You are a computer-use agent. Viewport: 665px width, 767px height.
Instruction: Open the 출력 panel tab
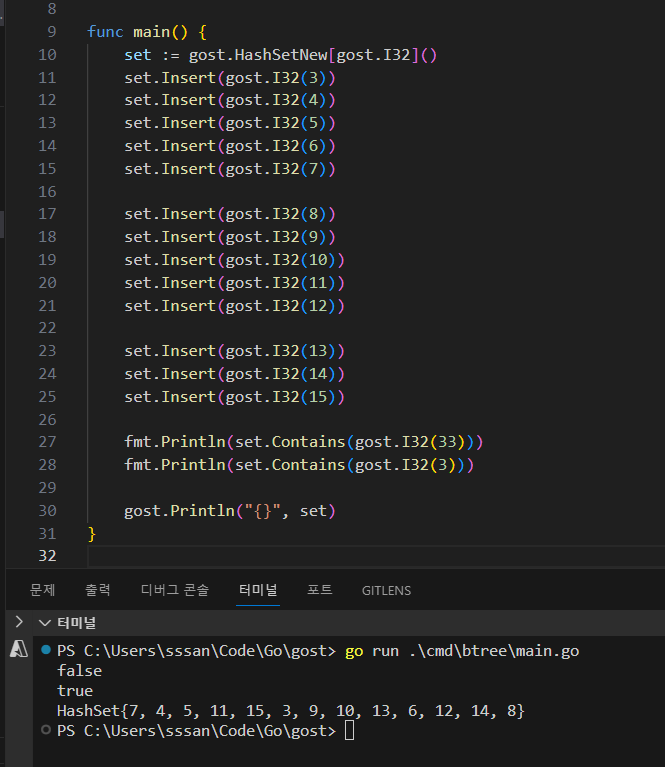tap(98, 590)
